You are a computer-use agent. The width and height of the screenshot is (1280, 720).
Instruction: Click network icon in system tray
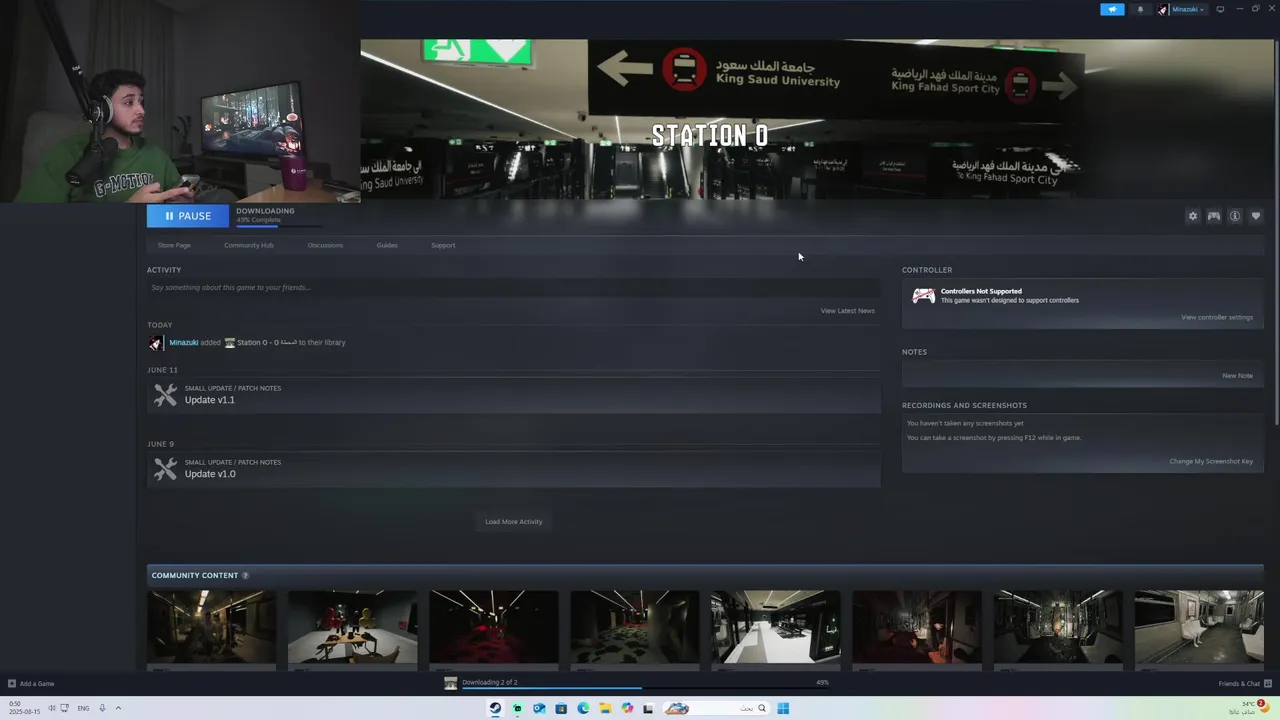click(65, 708)
